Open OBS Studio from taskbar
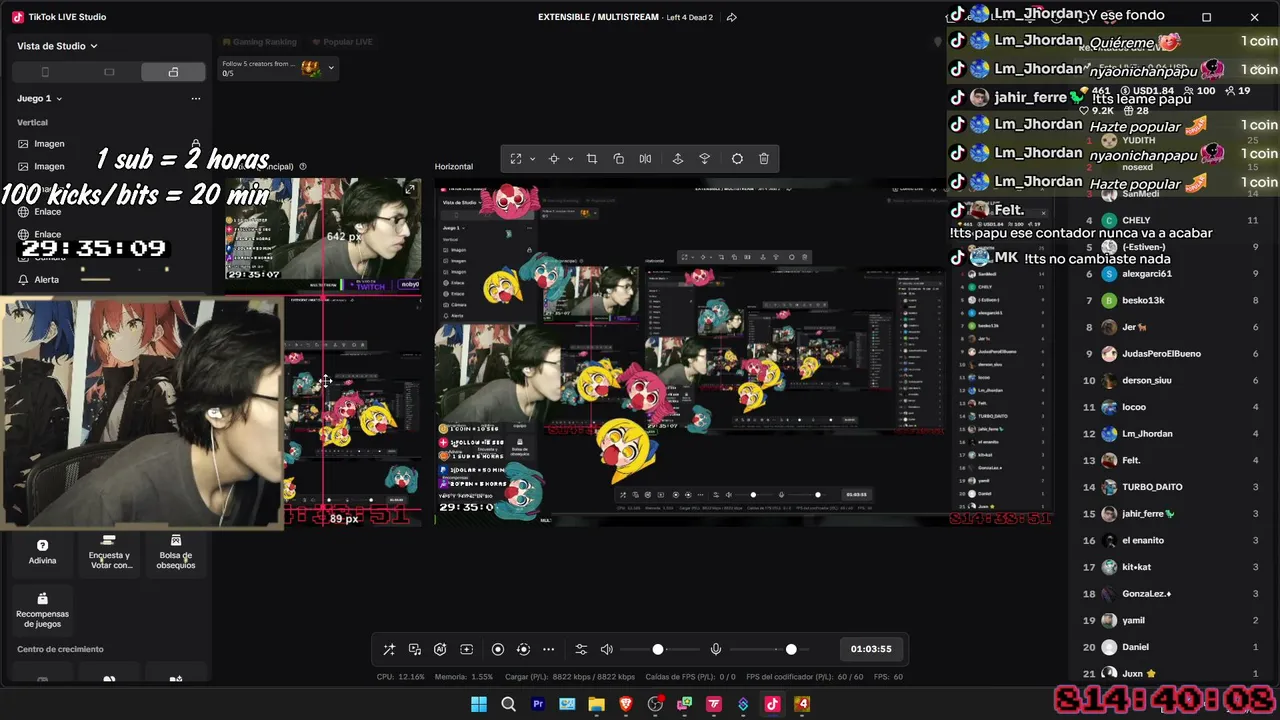 click(x=655, y=704)
